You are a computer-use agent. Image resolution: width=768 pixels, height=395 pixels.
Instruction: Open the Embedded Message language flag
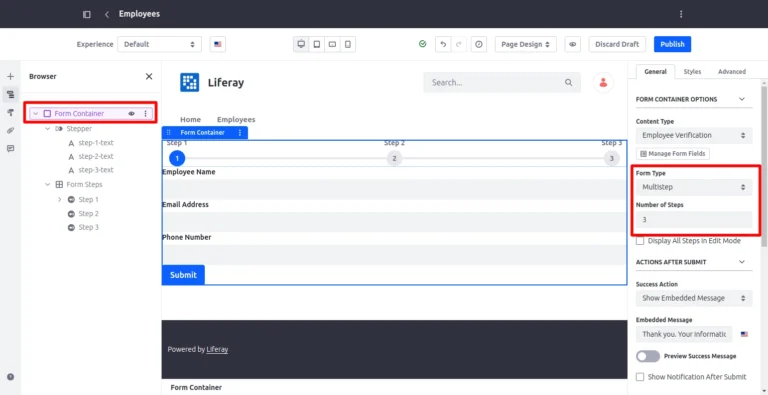744,334
